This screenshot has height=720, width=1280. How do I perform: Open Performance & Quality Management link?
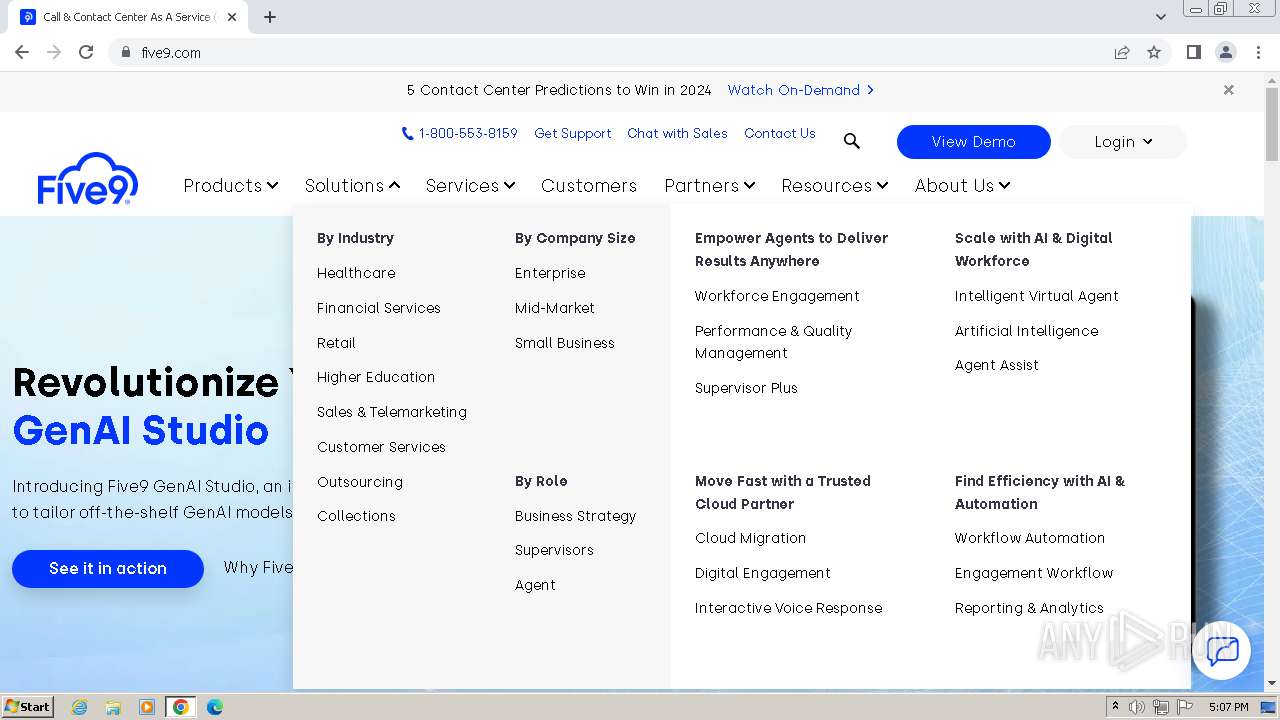(x=774, y=342)
